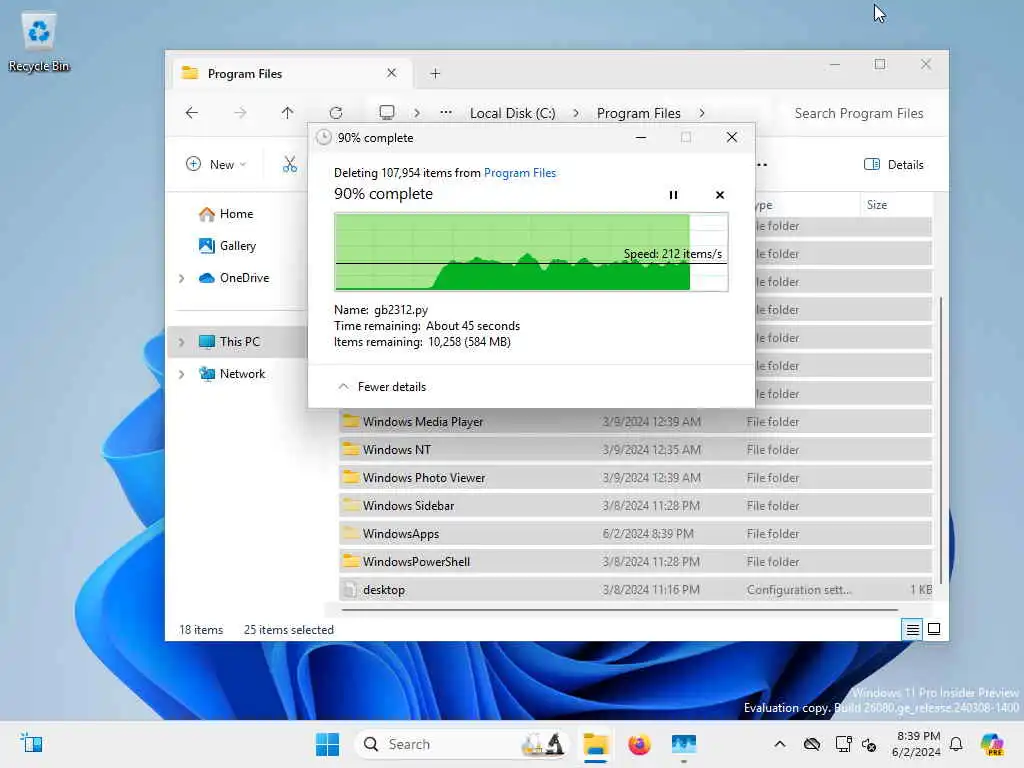Open the clock showing 8:39 PM
This screenshot has height=768, width=1024.
[x=916, y=744]
